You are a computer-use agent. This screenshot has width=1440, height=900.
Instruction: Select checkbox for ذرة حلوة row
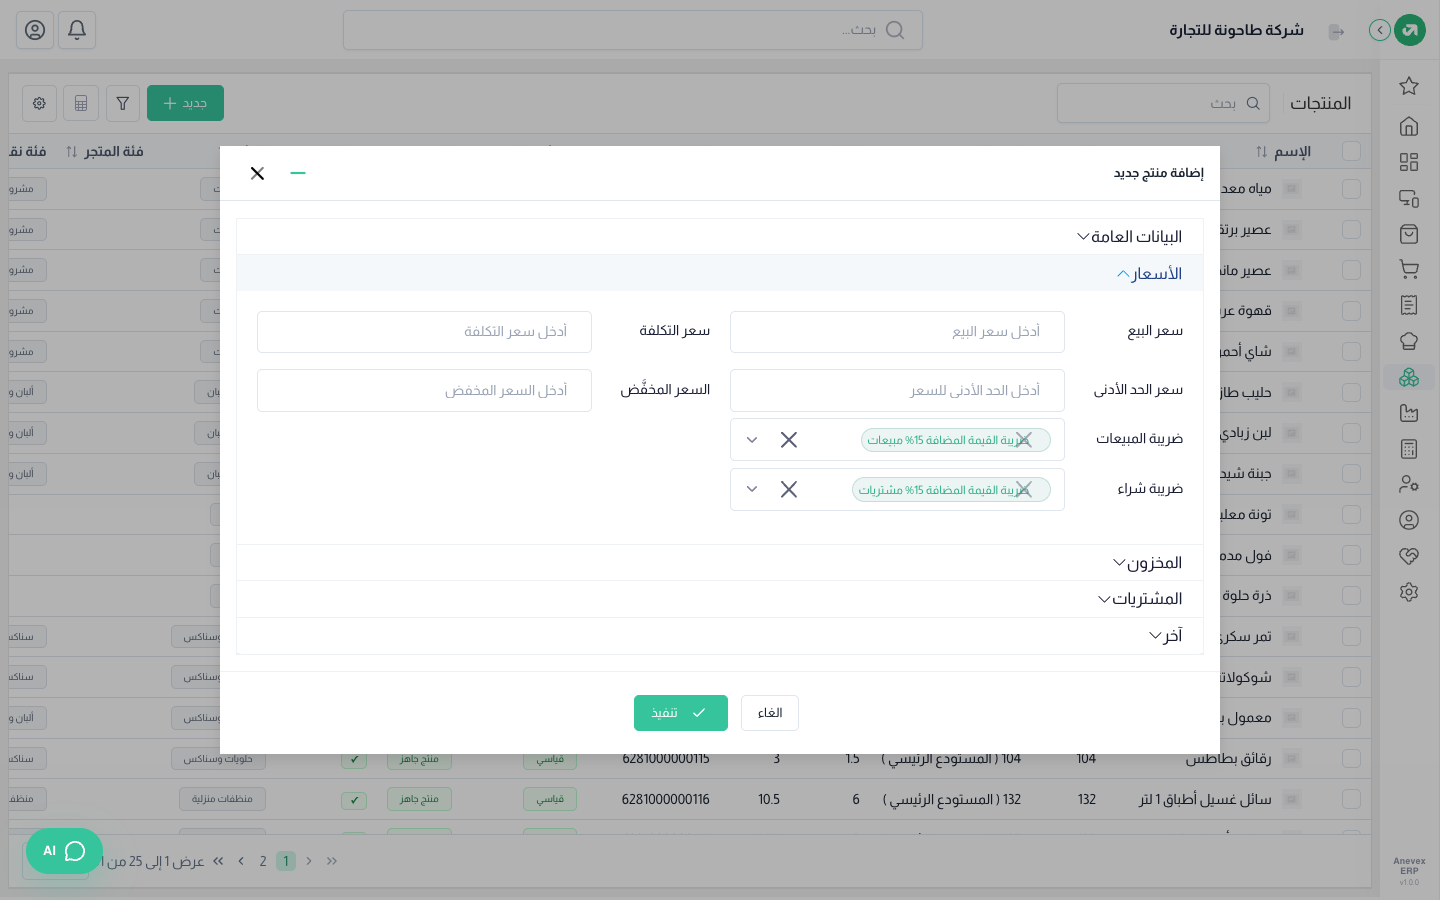point(1352,596)
